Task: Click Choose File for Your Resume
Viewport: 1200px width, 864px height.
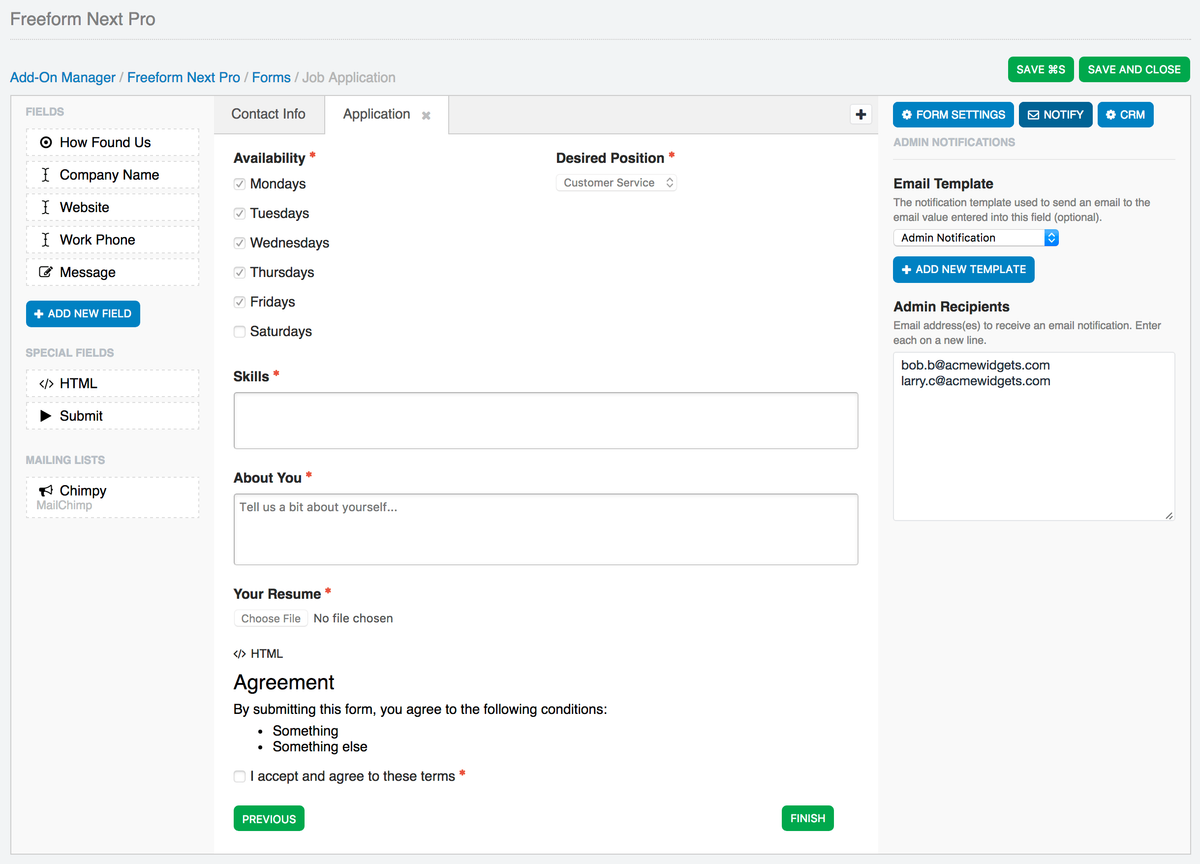Action: click(271, 619)
